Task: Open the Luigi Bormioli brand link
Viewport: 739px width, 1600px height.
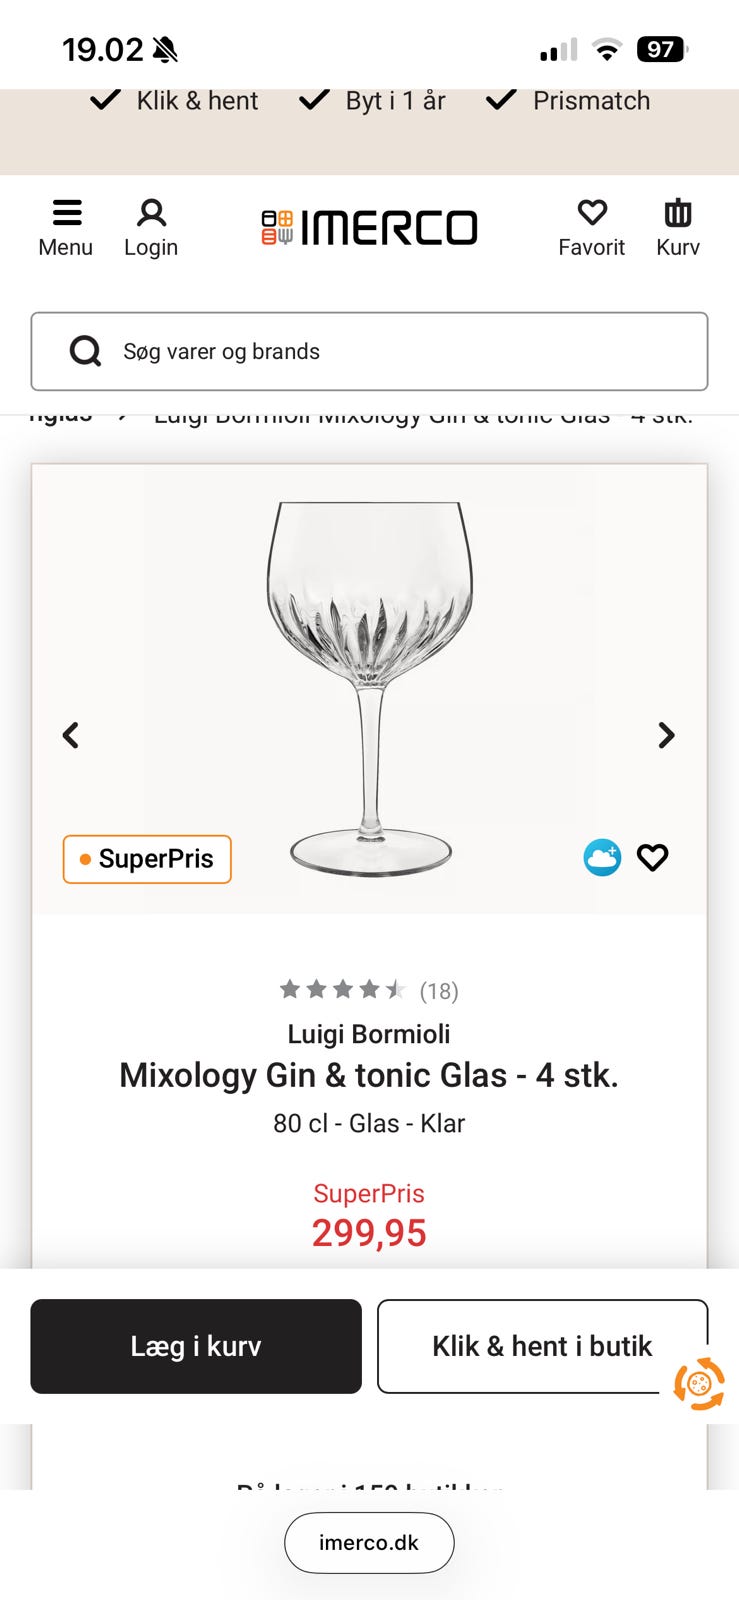Action: (x=369, y=1034)
